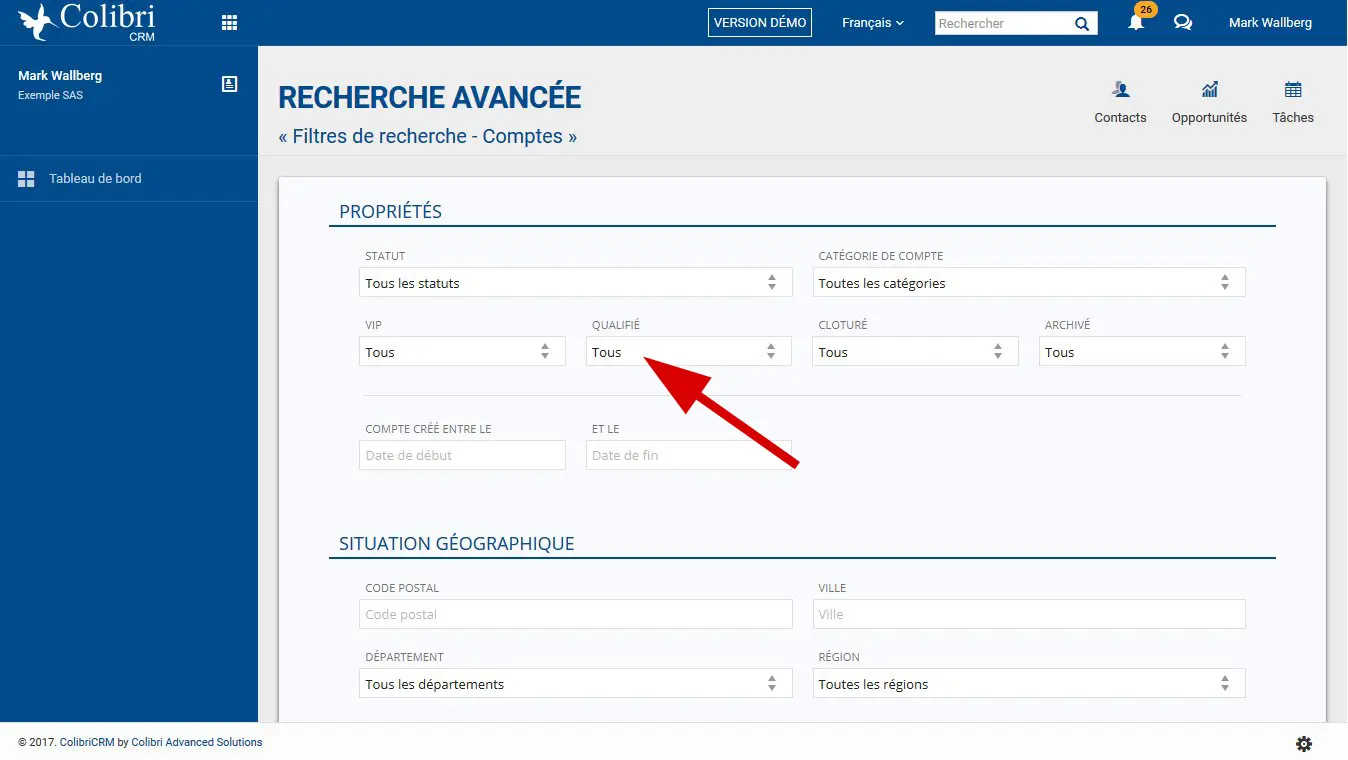1348x760 pixels.
Task: Click the RECHERCHE AVANCÉE page title
Action: coord(430,97)
